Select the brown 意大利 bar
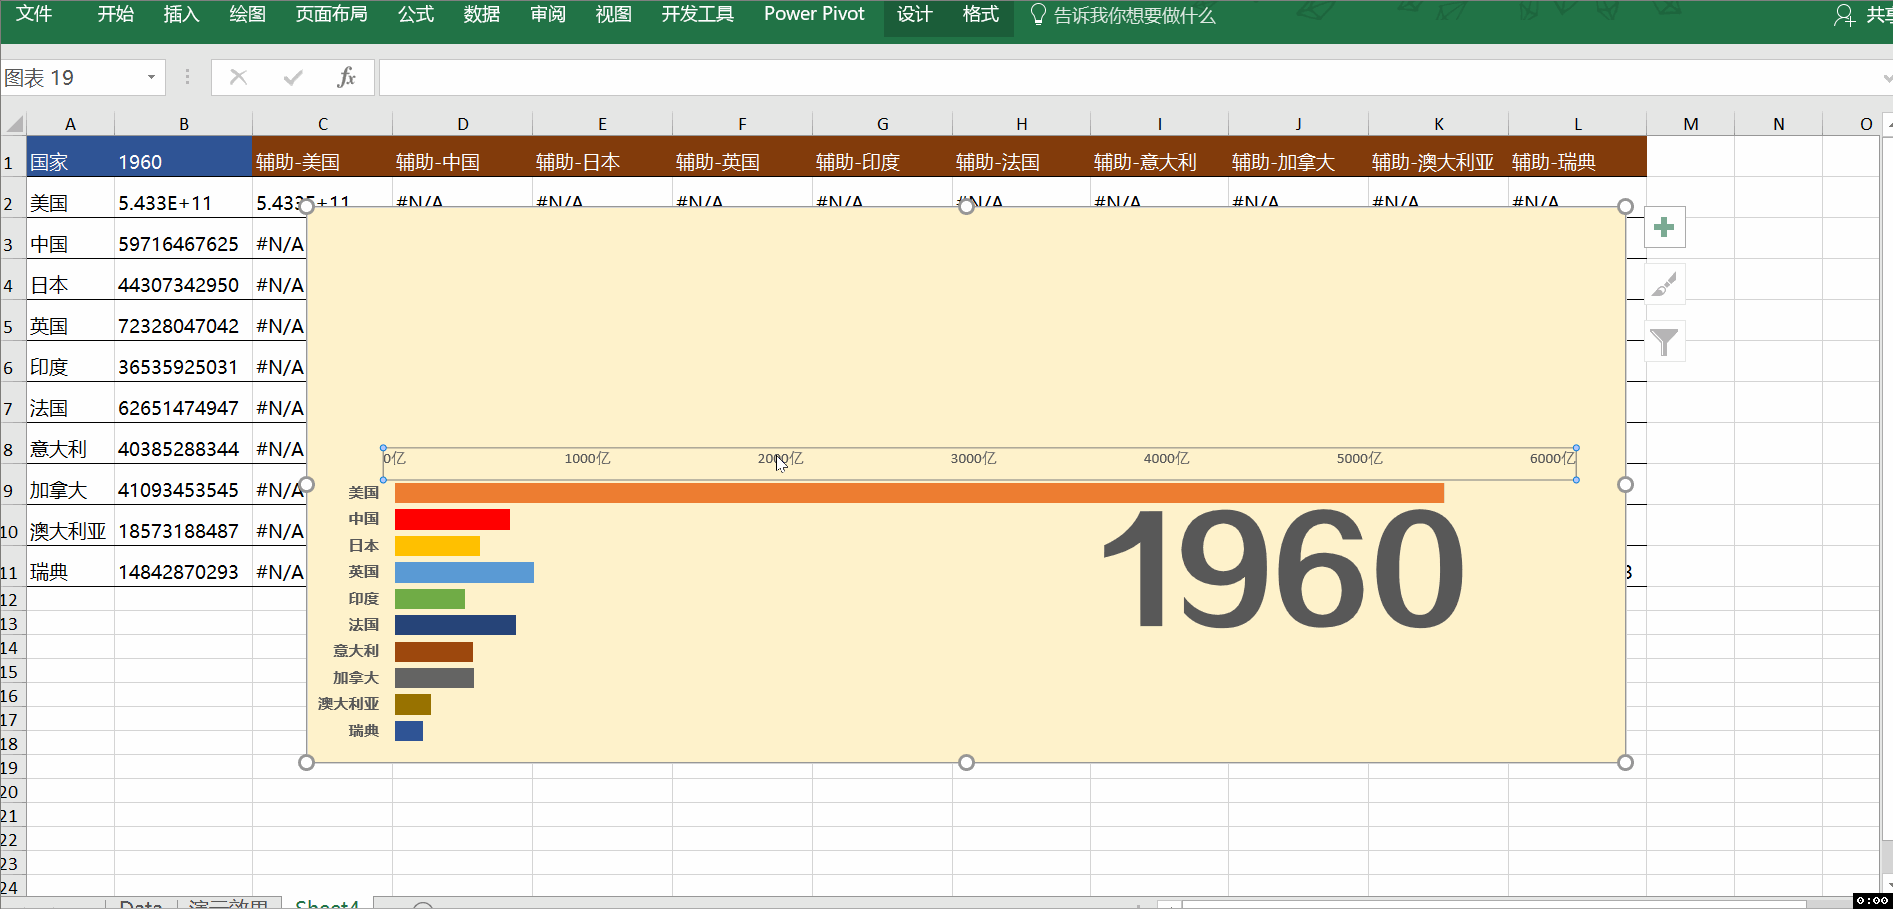This screenshot has height=909, width=1893. click(434, 652)
